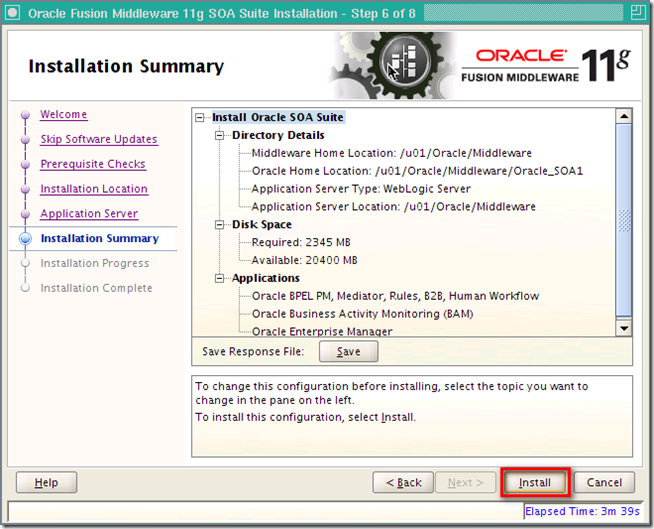Image resolution: width=654 pixels, height=529 pixels.
Task: Collapse the Applications tree node
Action: (x=219, y=278)
